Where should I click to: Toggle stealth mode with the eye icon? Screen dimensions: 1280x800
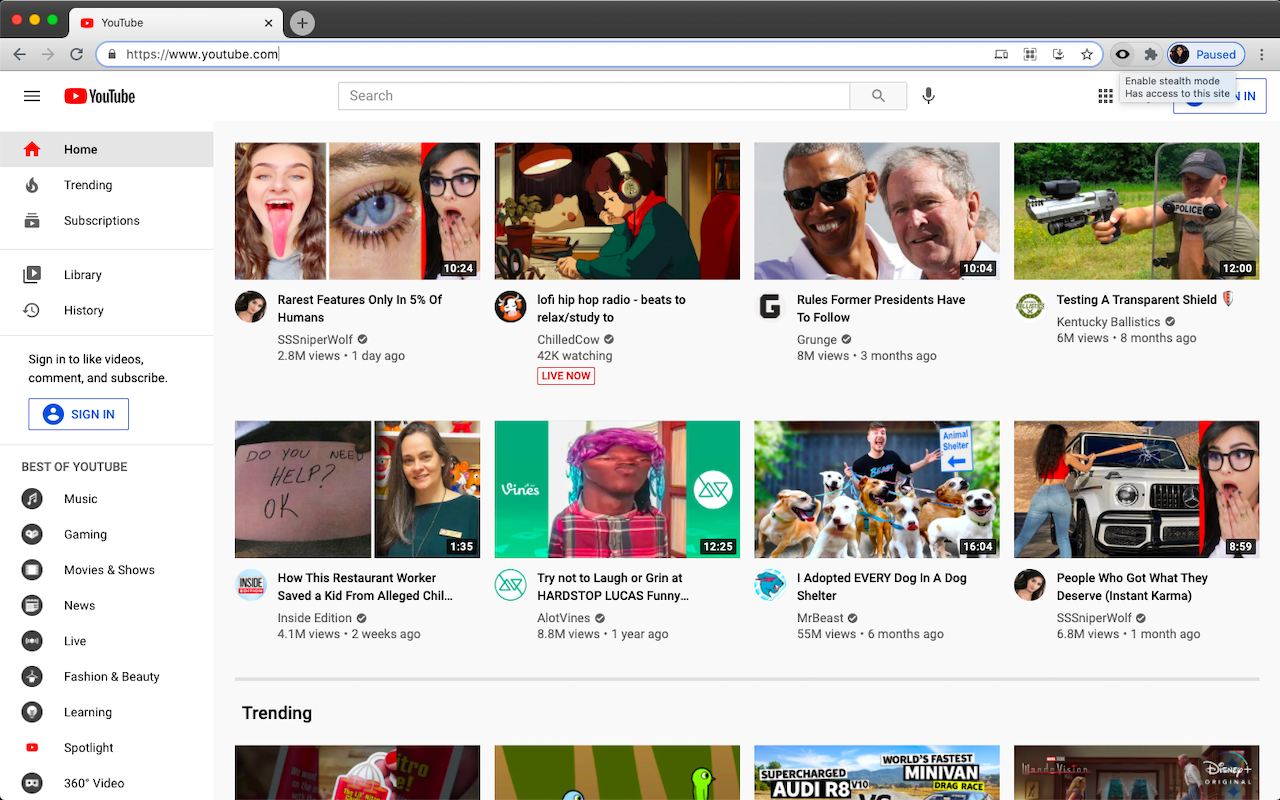(x=1122, y=54)
